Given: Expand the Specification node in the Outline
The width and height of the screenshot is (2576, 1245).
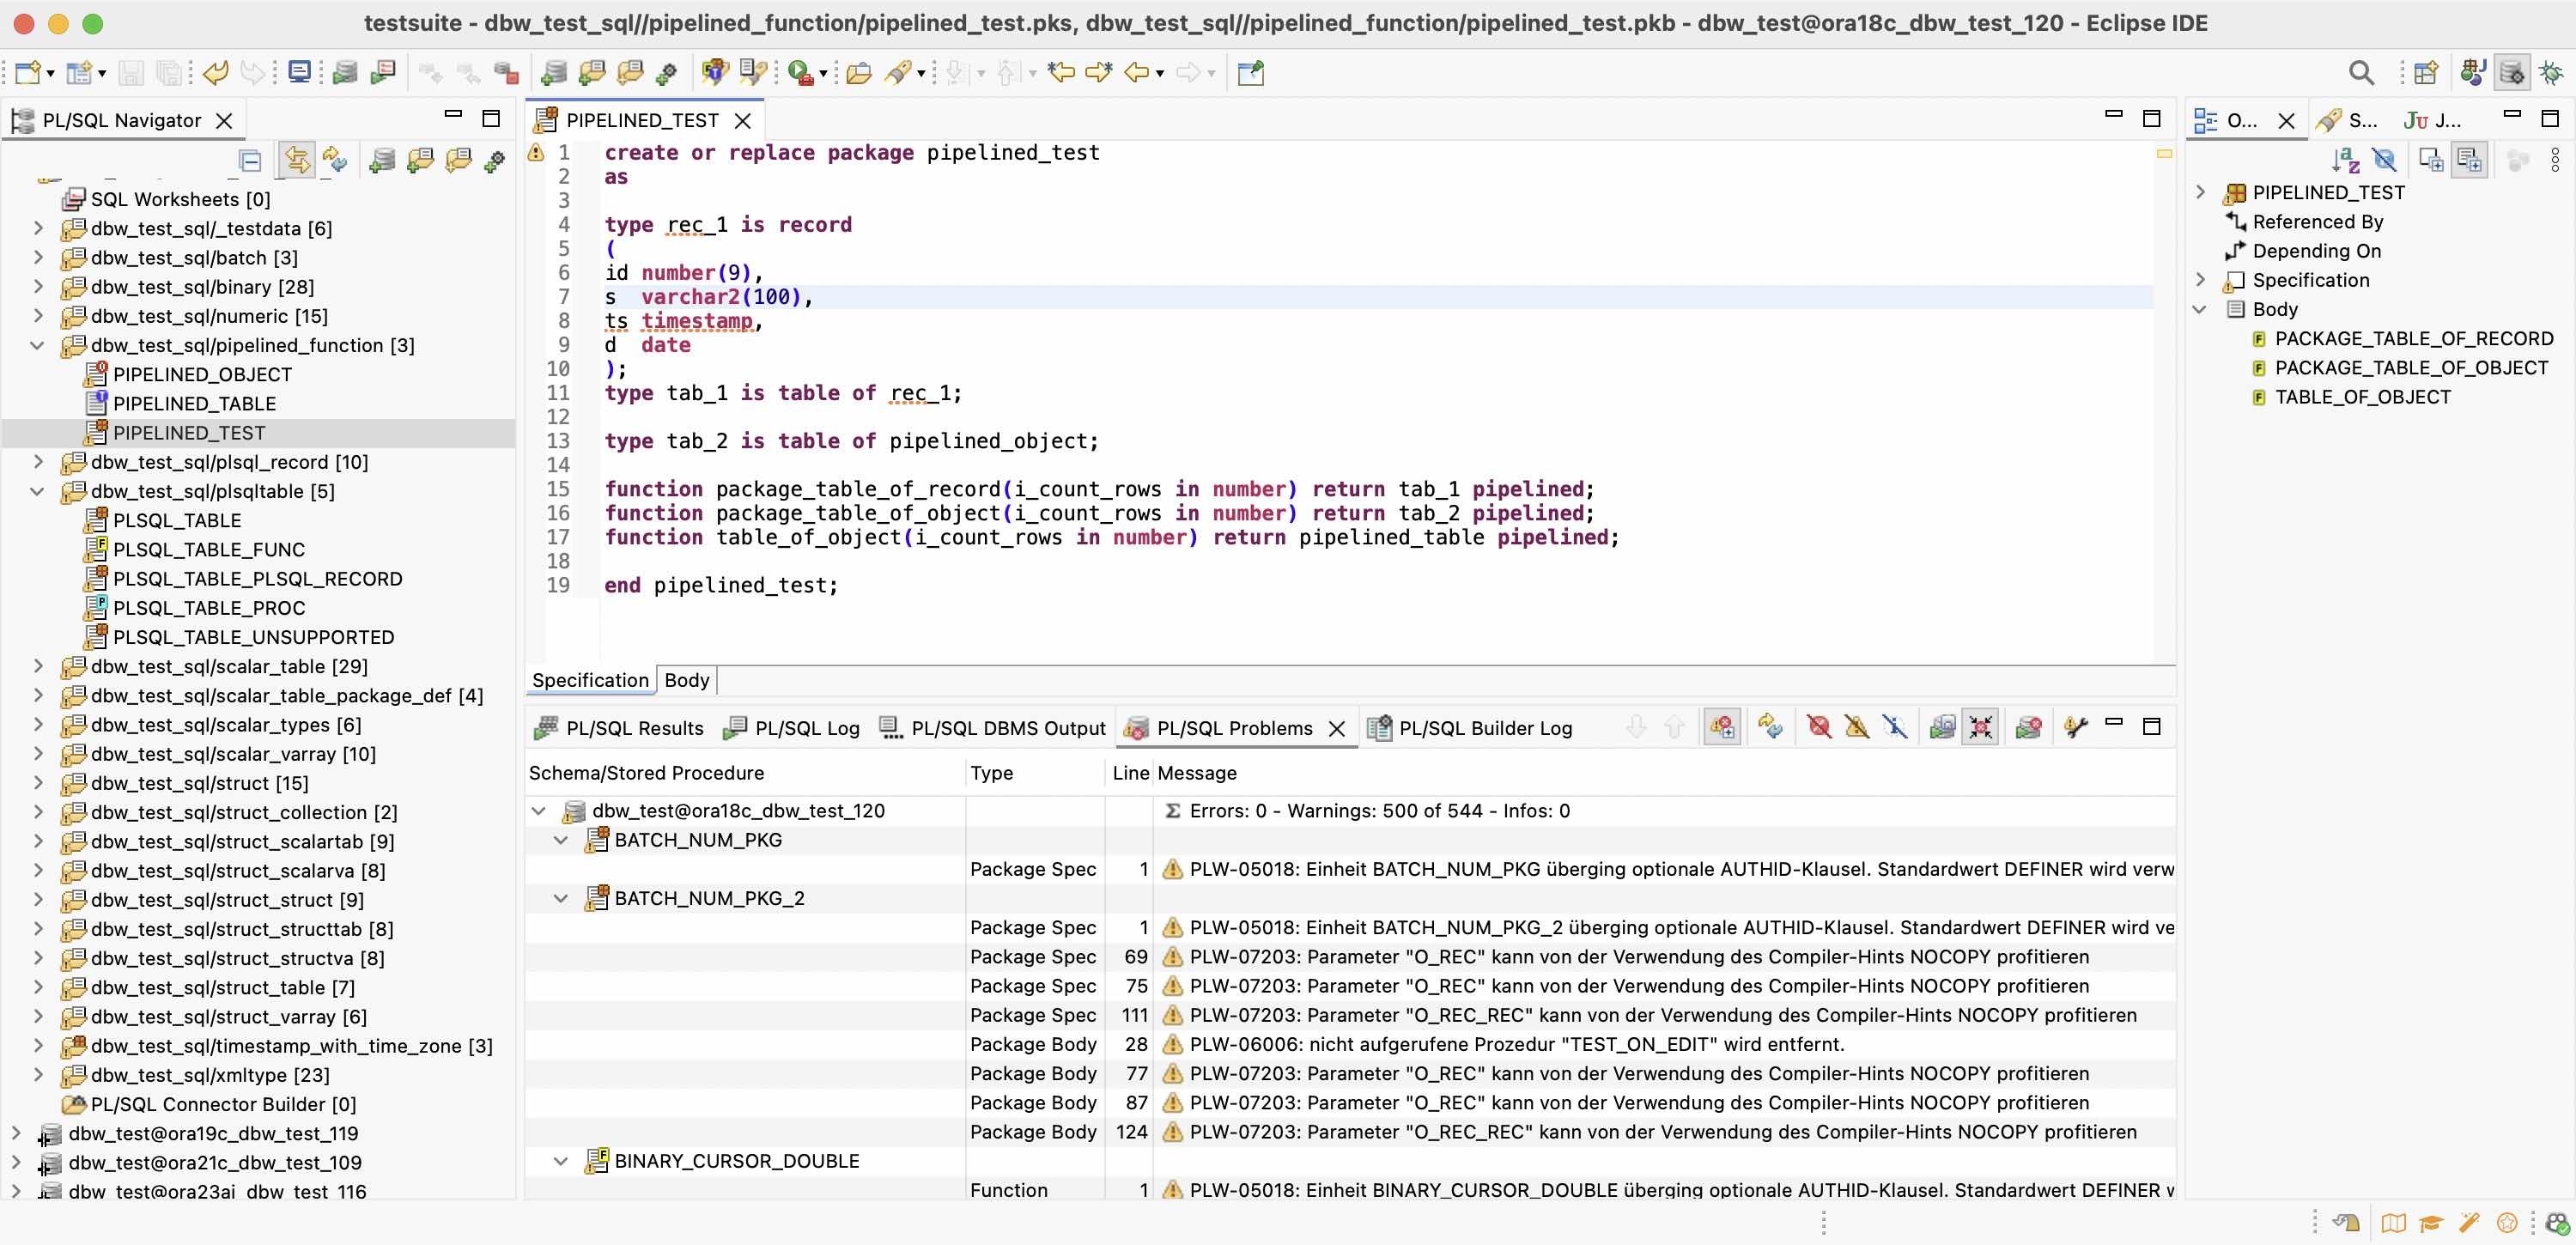Looking at the screenshot, I should coord(2201,280).
